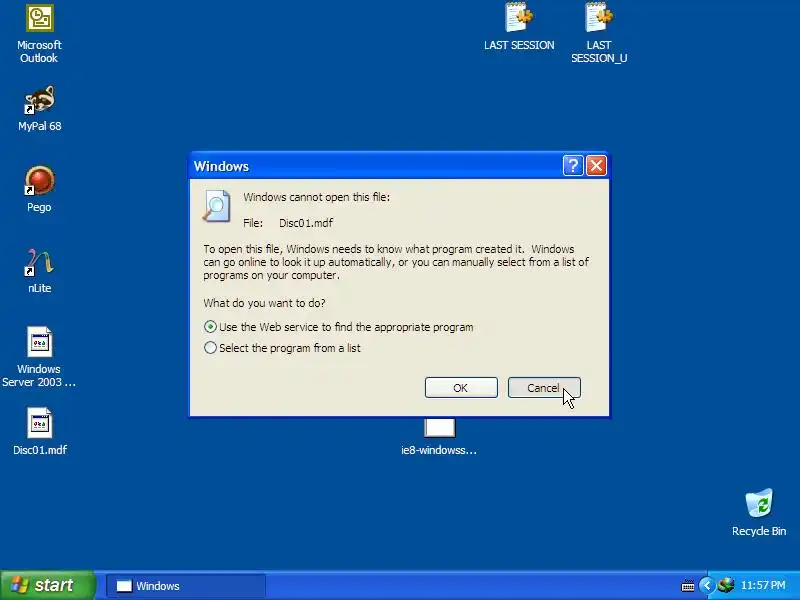Click the Windows taskbar button
Image resolution: width=800 pixels, height=600 pixels.
click(186, 586)
